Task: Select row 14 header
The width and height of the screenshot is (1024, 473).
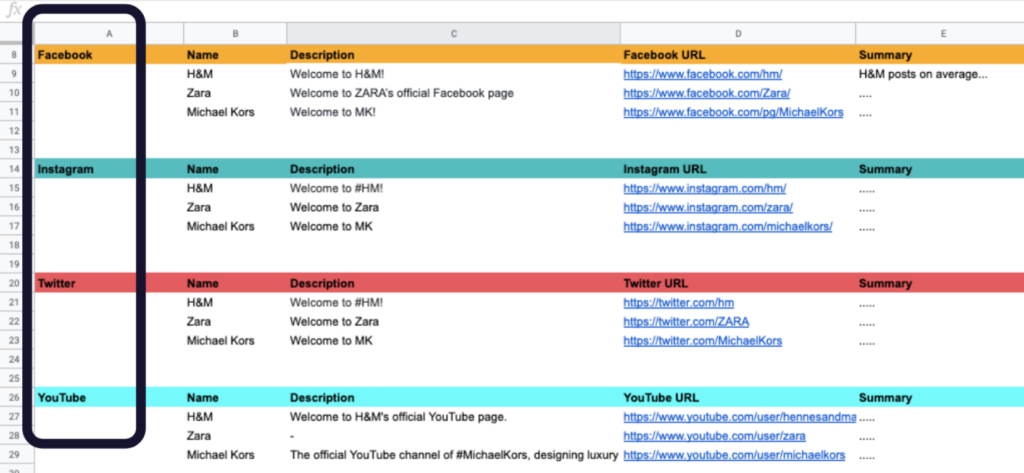Action: pos(14,169)
